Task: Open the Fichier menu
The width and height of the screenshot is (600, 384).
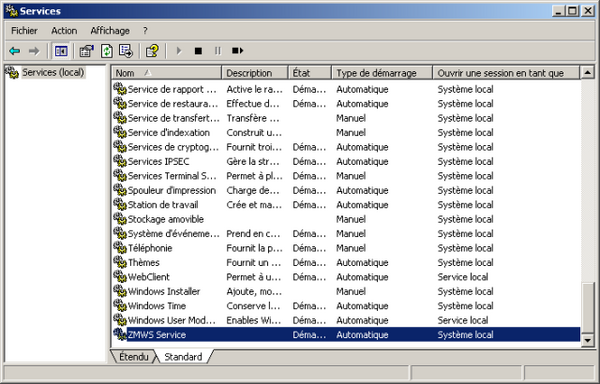Action: (x=24, y=31)
